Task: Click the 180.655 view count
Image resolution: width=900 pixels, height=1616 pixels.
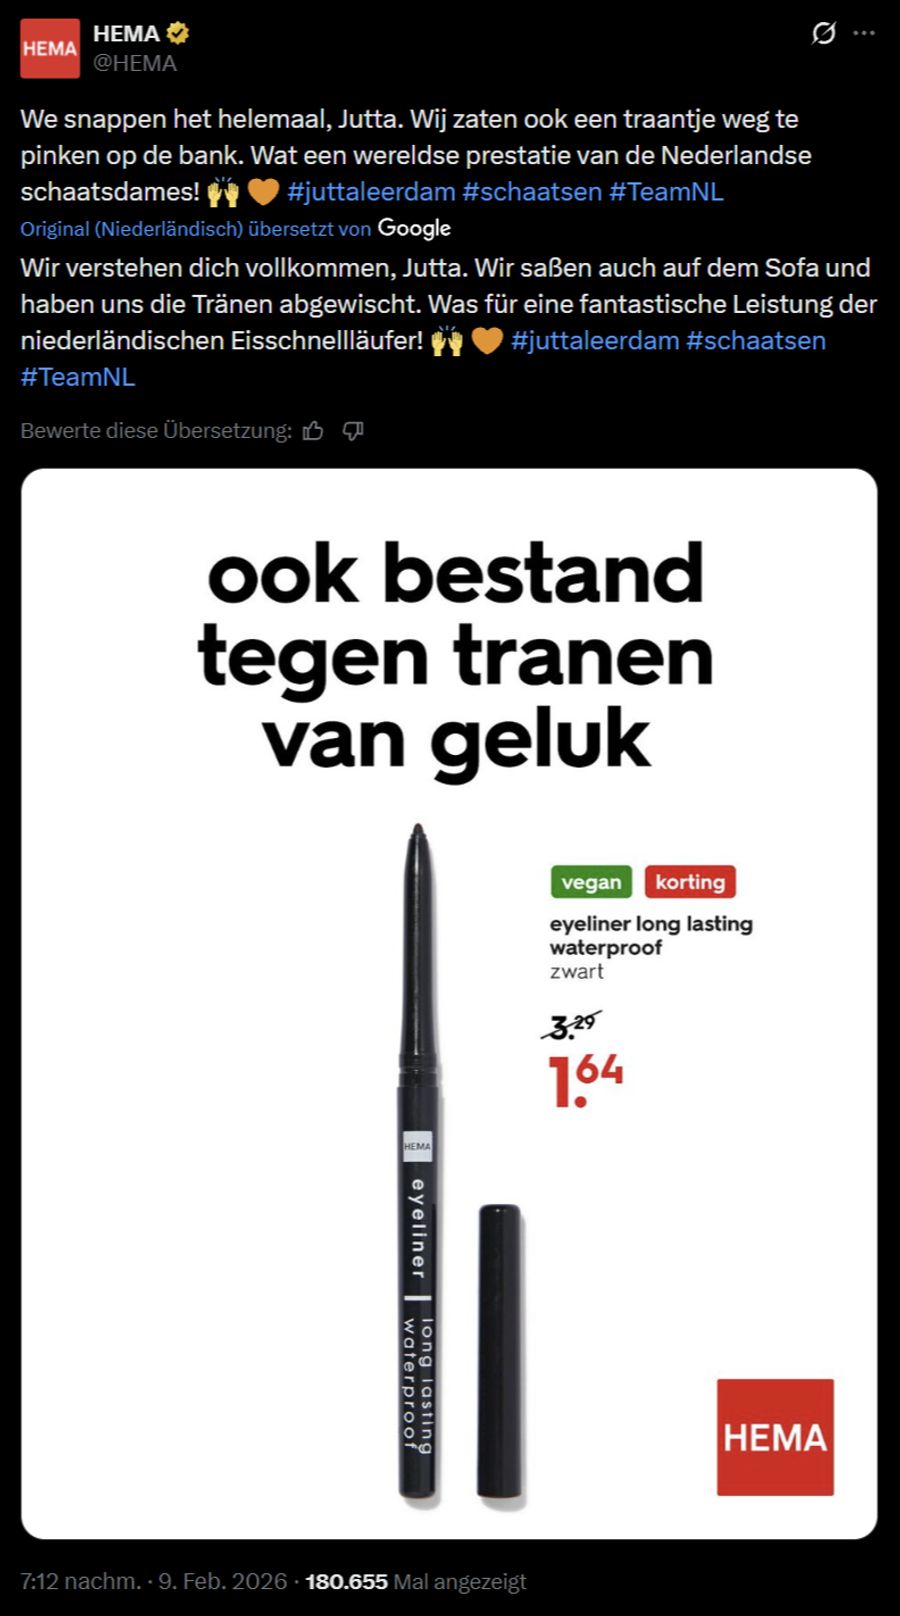Action: point(346,1582)
